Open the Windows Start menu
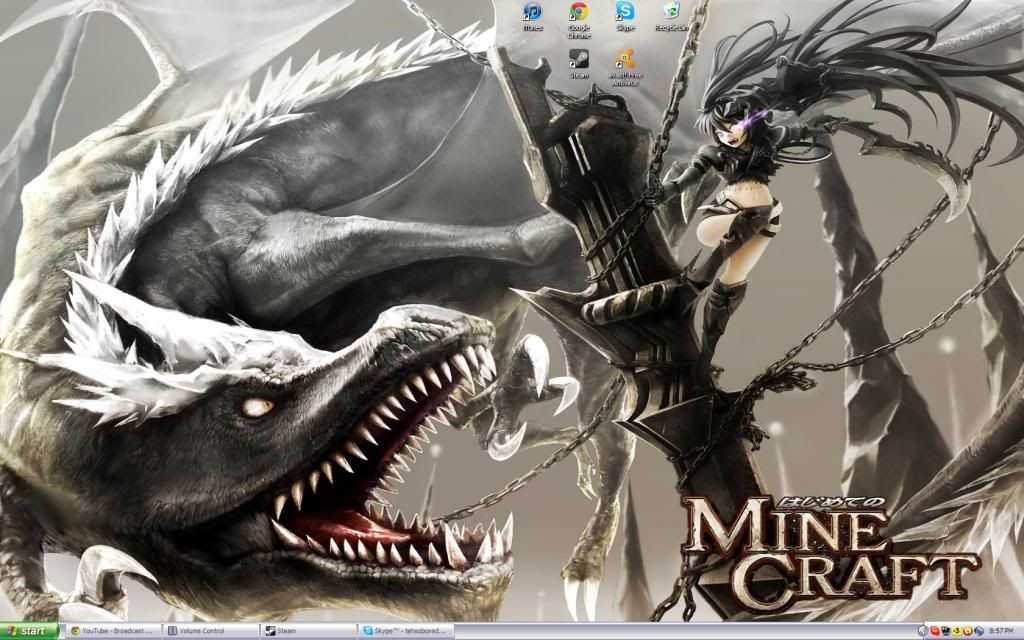This screenshot has height=640, width=1024. (x=29, y=631)
